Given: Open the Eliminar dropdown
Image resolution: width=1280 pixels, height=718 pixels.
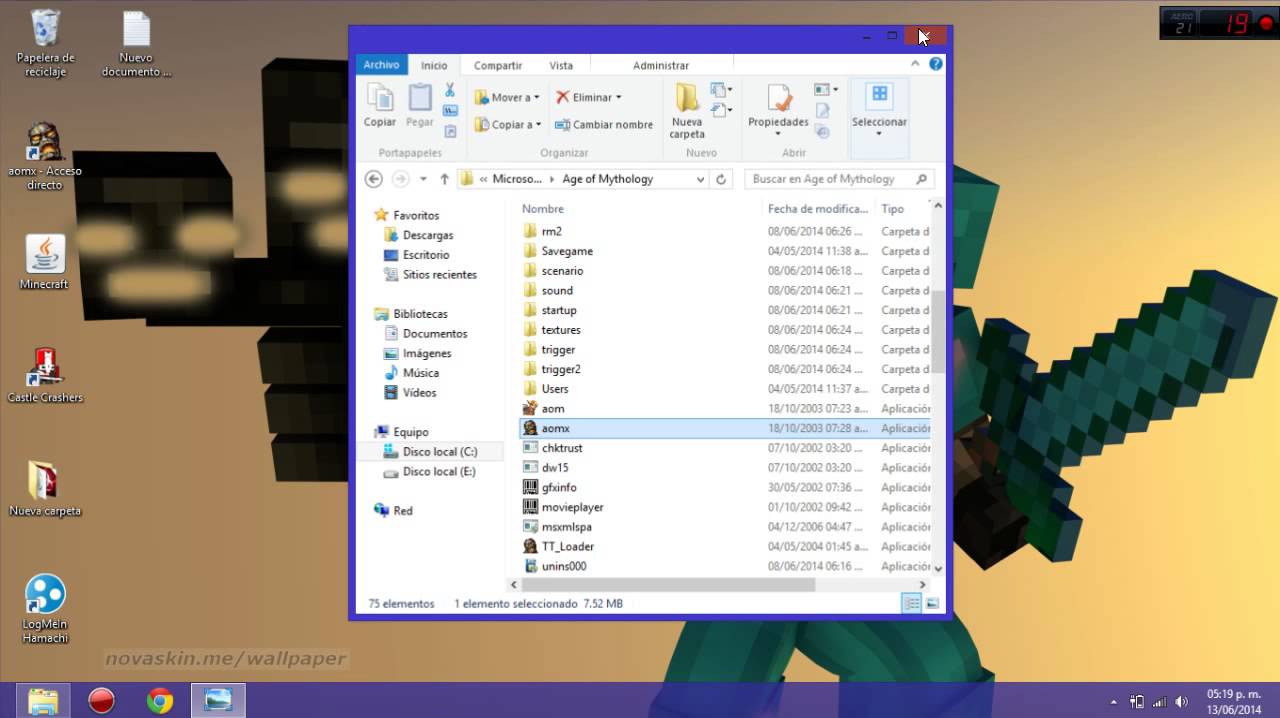Looking at the screenshot, I should [x=588, y=97].
